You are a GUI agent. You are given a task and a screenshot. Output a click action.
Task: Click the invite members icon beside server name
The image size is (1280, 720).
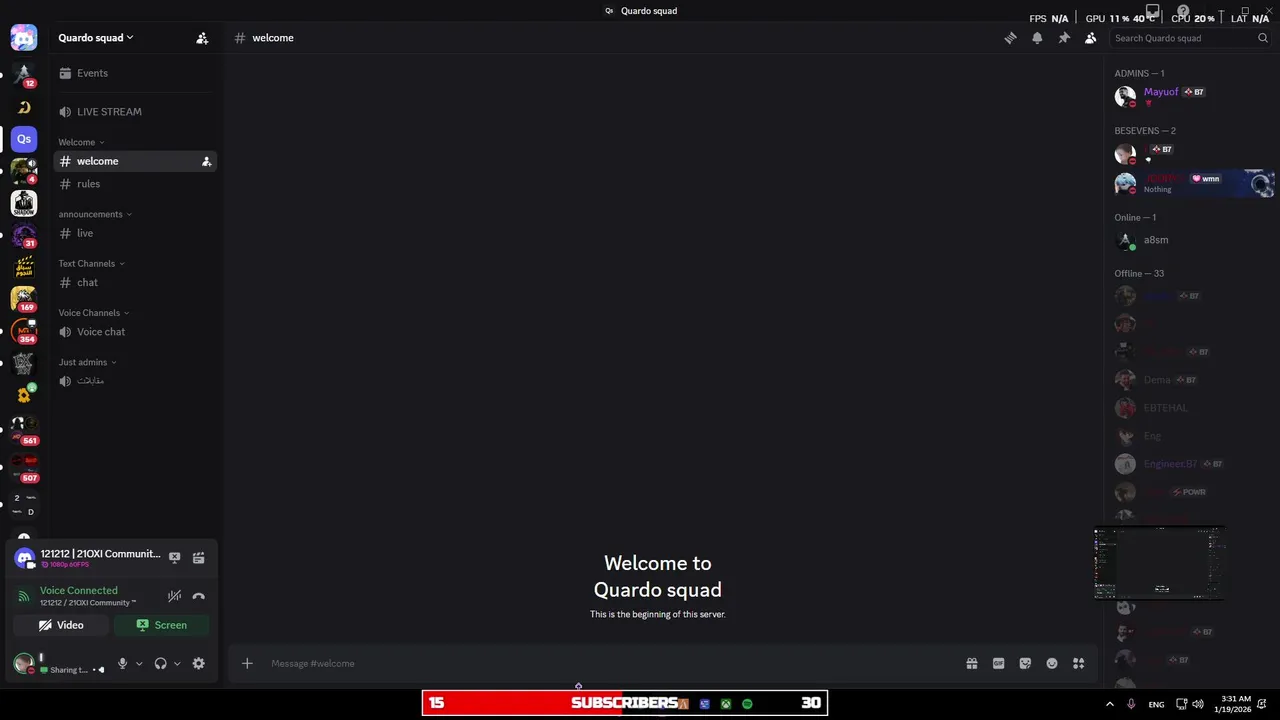[202, 38]
